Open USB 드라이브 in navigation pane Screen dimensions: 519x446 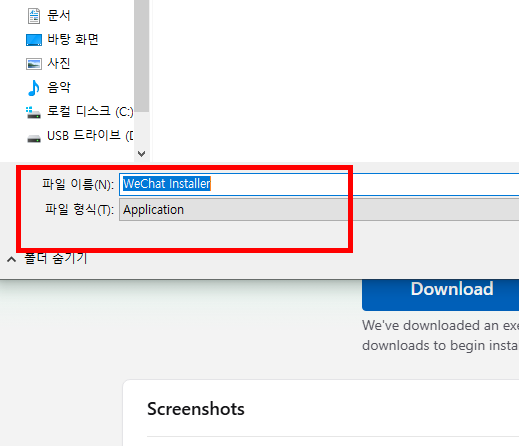point(90,135)
